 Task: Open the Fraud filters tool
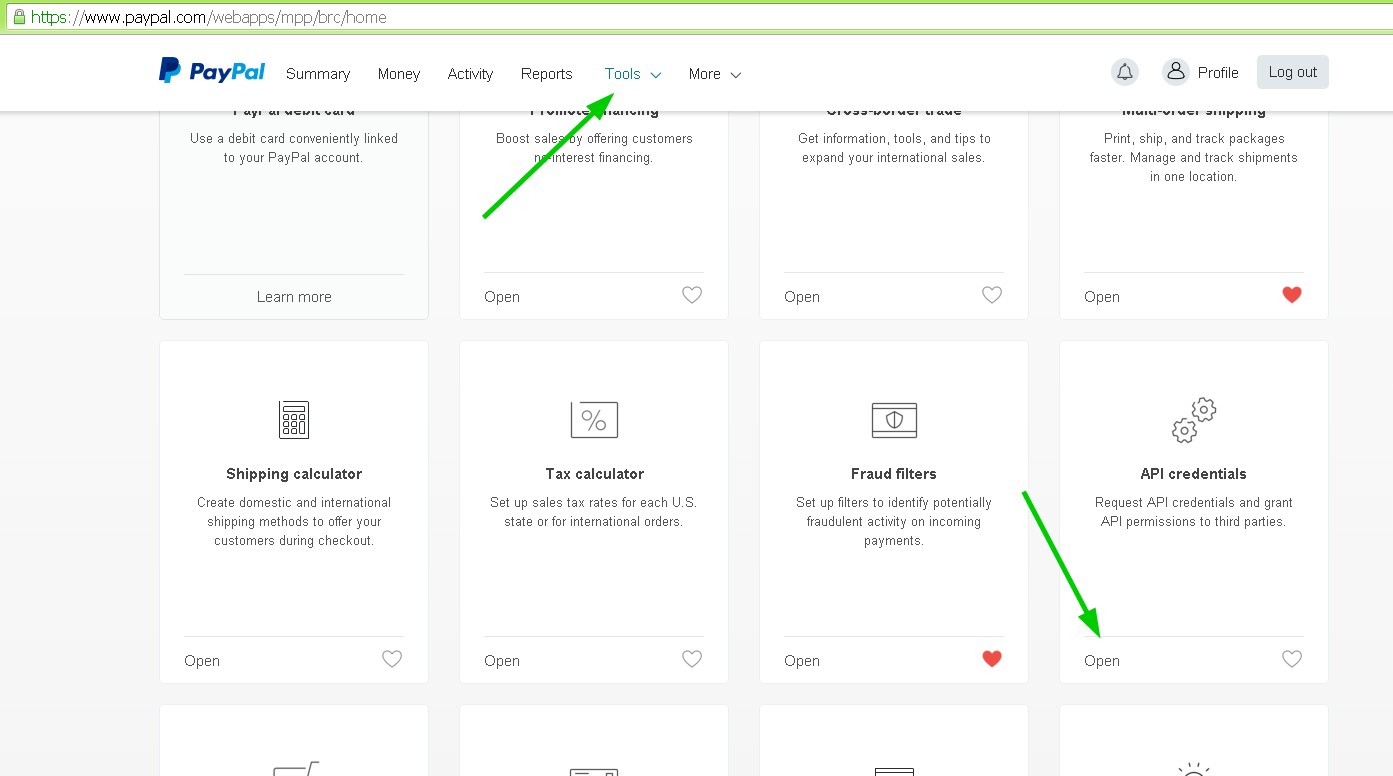pyautogui.click(x=802, y=661)
